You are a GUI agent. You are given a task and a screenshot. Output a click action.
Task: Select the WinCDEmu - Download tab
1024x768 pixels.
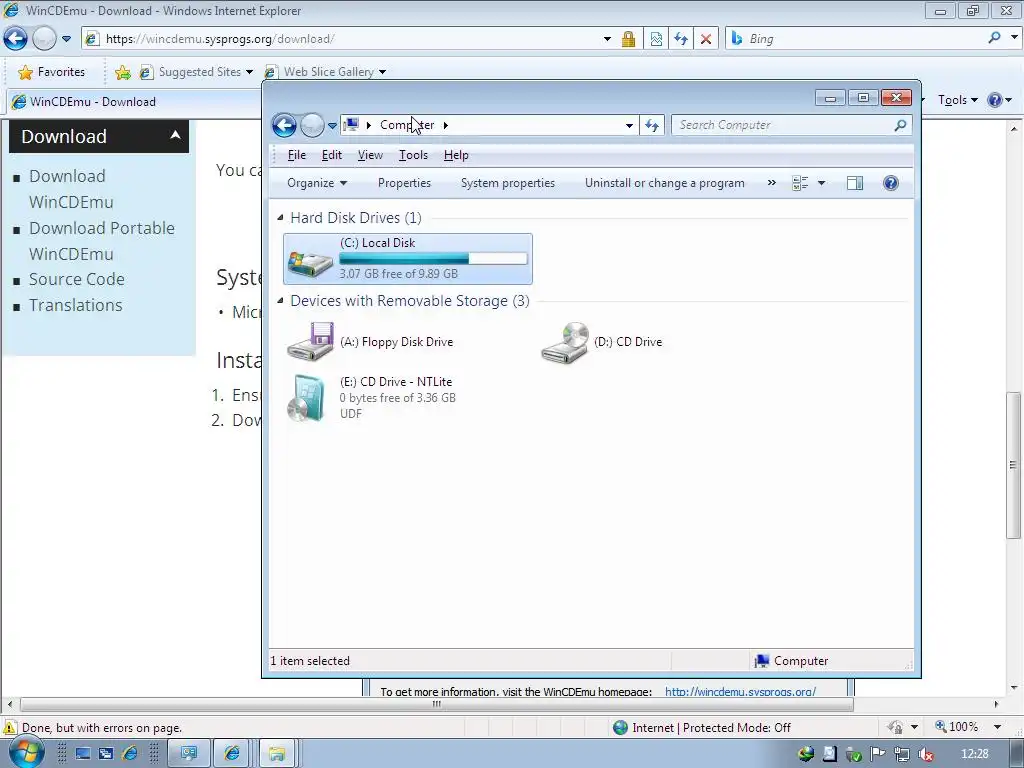[x=133, y=102]
